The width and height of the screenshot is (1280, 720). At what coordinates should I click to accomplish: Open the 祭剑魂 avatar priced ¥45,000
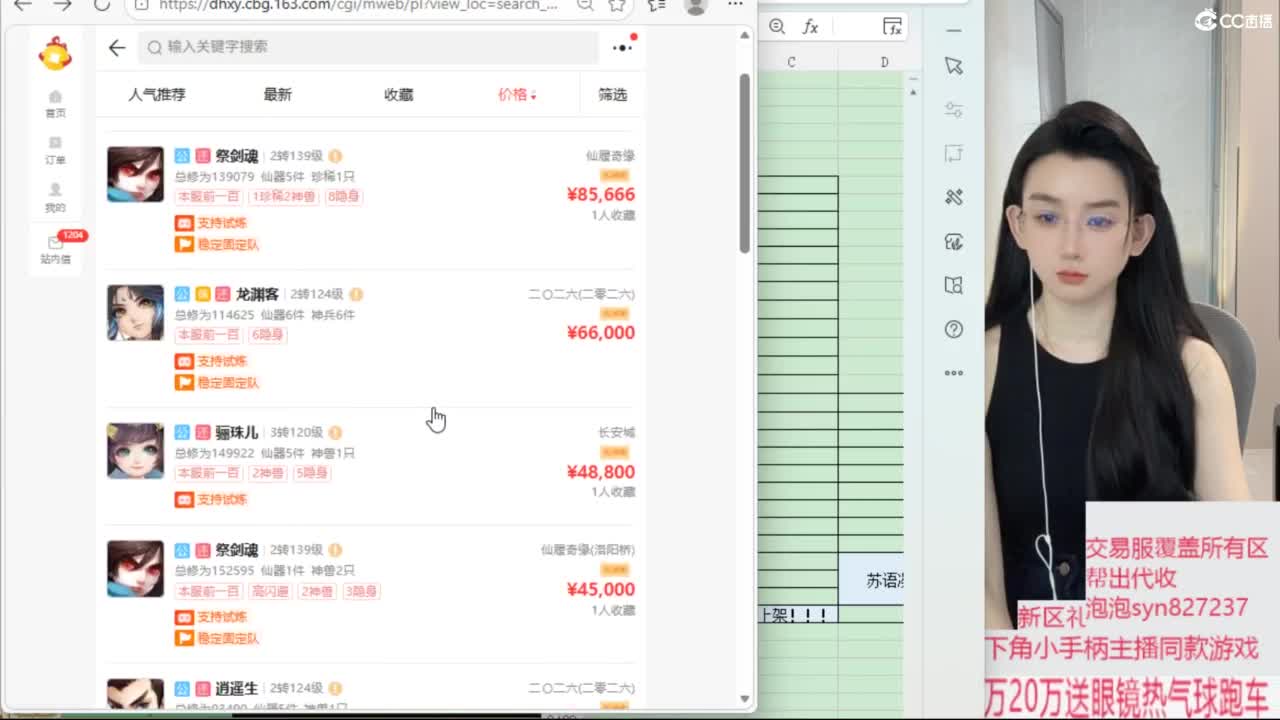coord(135,568)
